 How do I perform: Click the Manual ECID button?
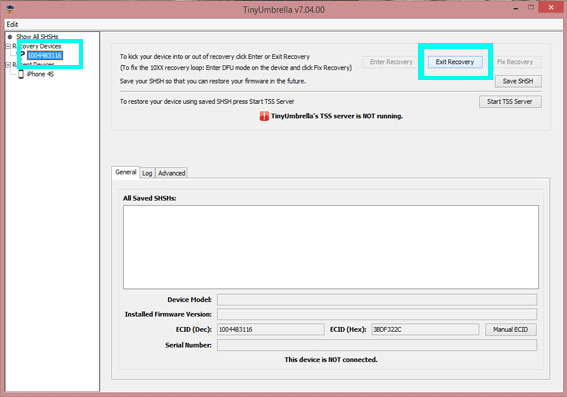click(x=511, y=329)
